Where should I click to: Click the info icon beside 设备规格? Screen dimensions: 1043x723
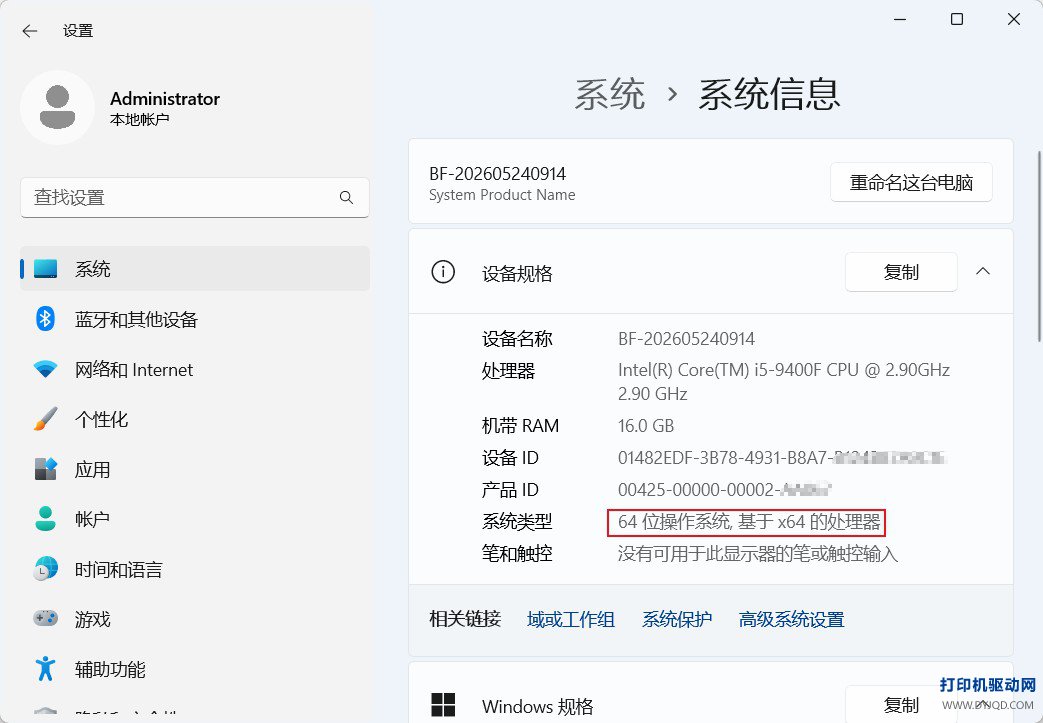(443, 272)
